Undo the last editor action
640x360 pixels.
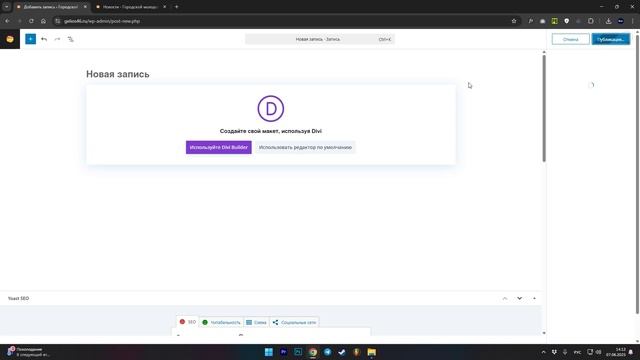[44, 39]
